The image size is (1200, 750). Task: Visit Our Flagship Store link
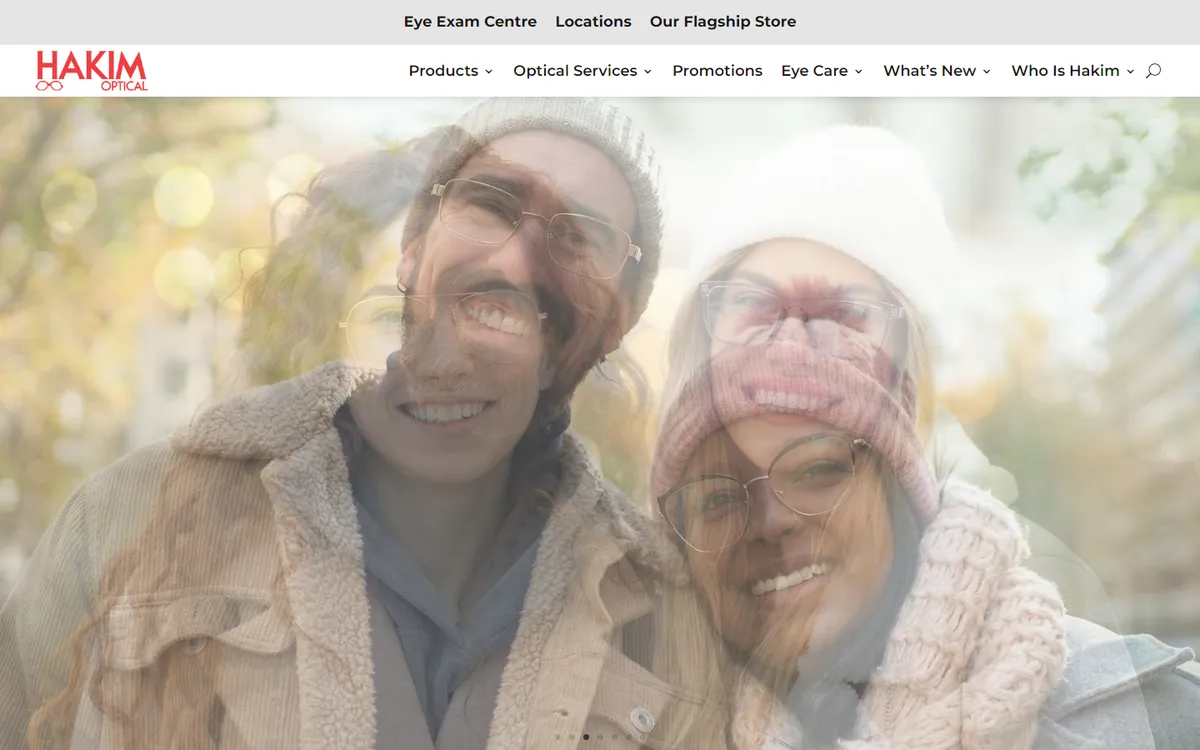723,21
